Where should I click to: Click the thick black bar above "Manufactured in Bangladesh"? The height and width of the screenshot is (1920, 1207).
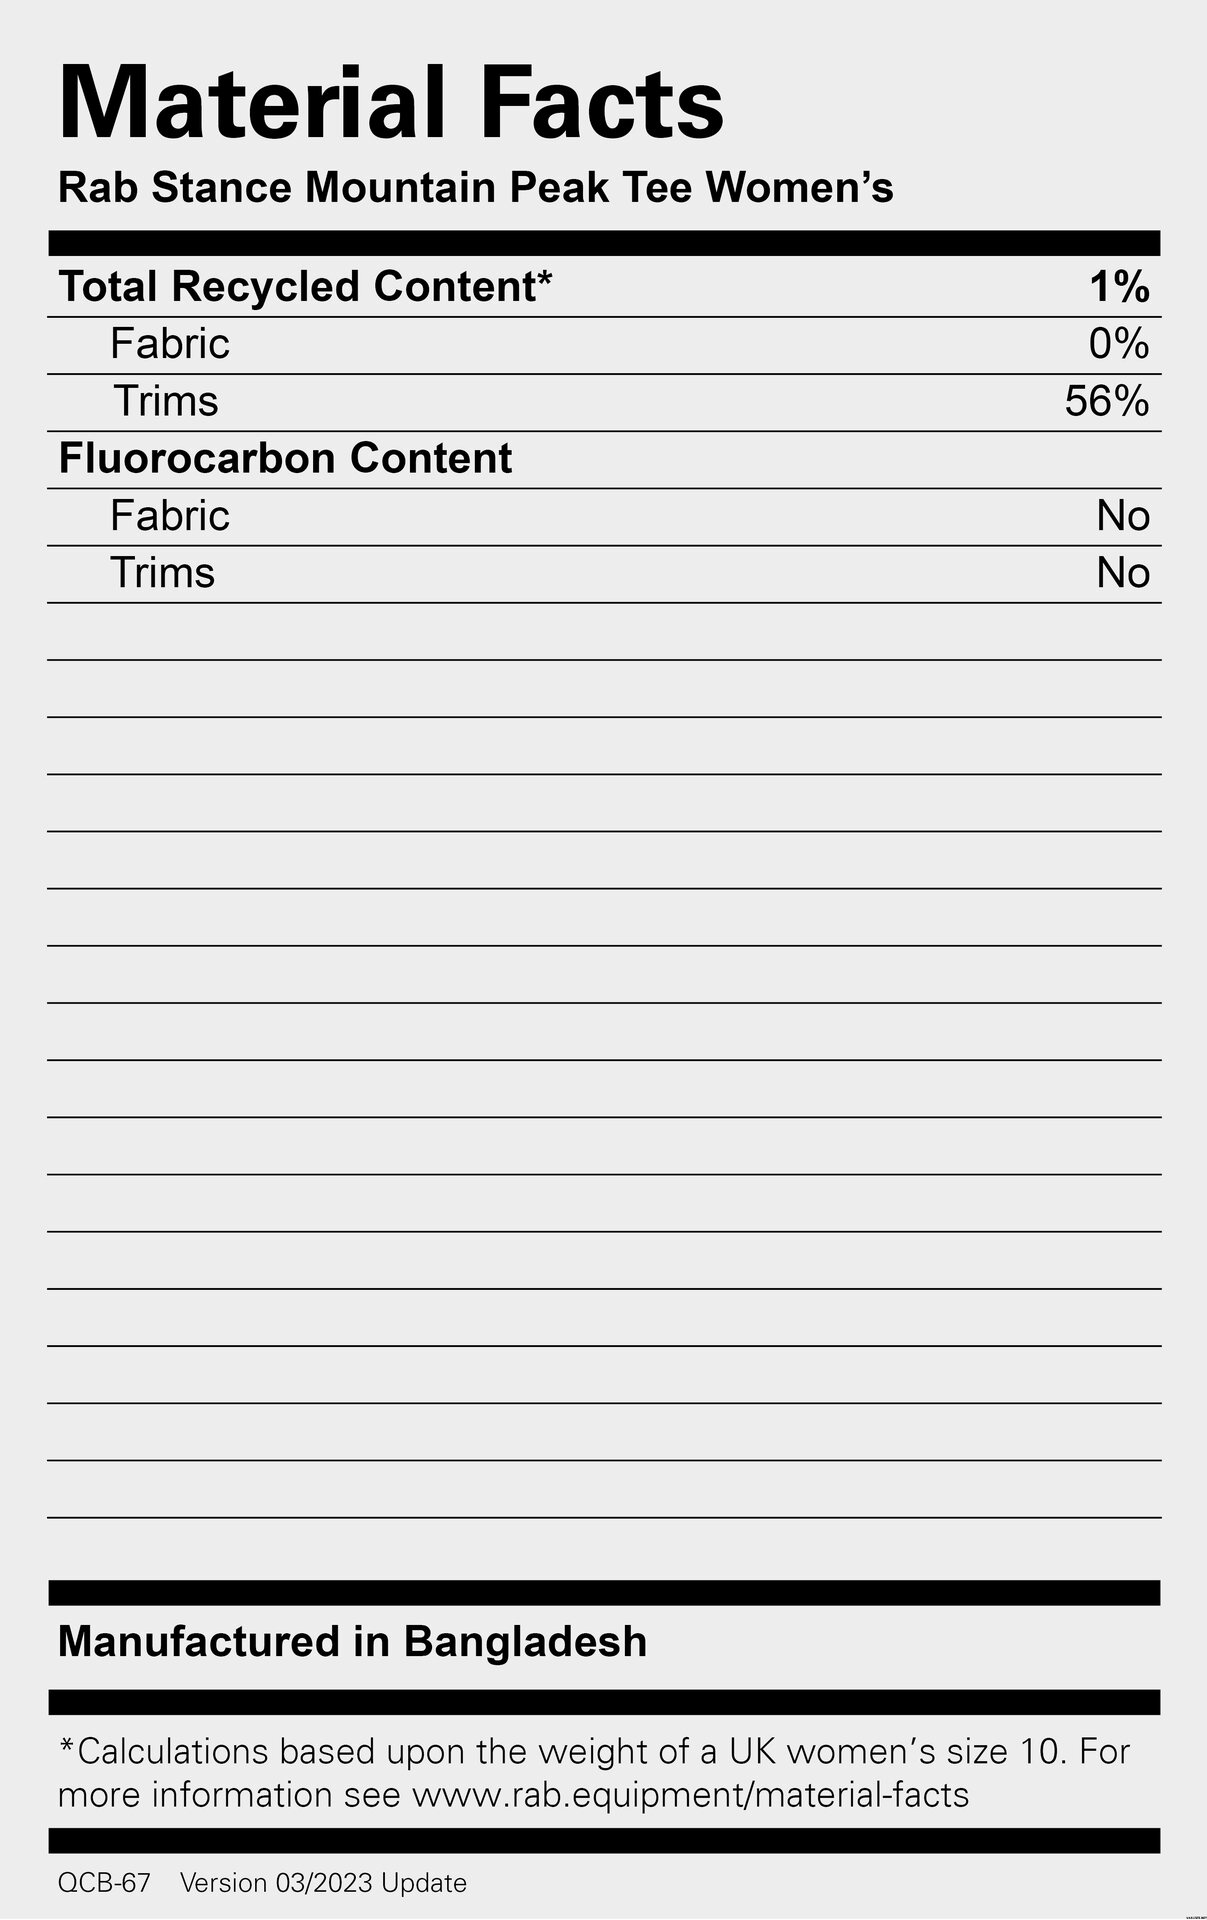click(604, 1592)
